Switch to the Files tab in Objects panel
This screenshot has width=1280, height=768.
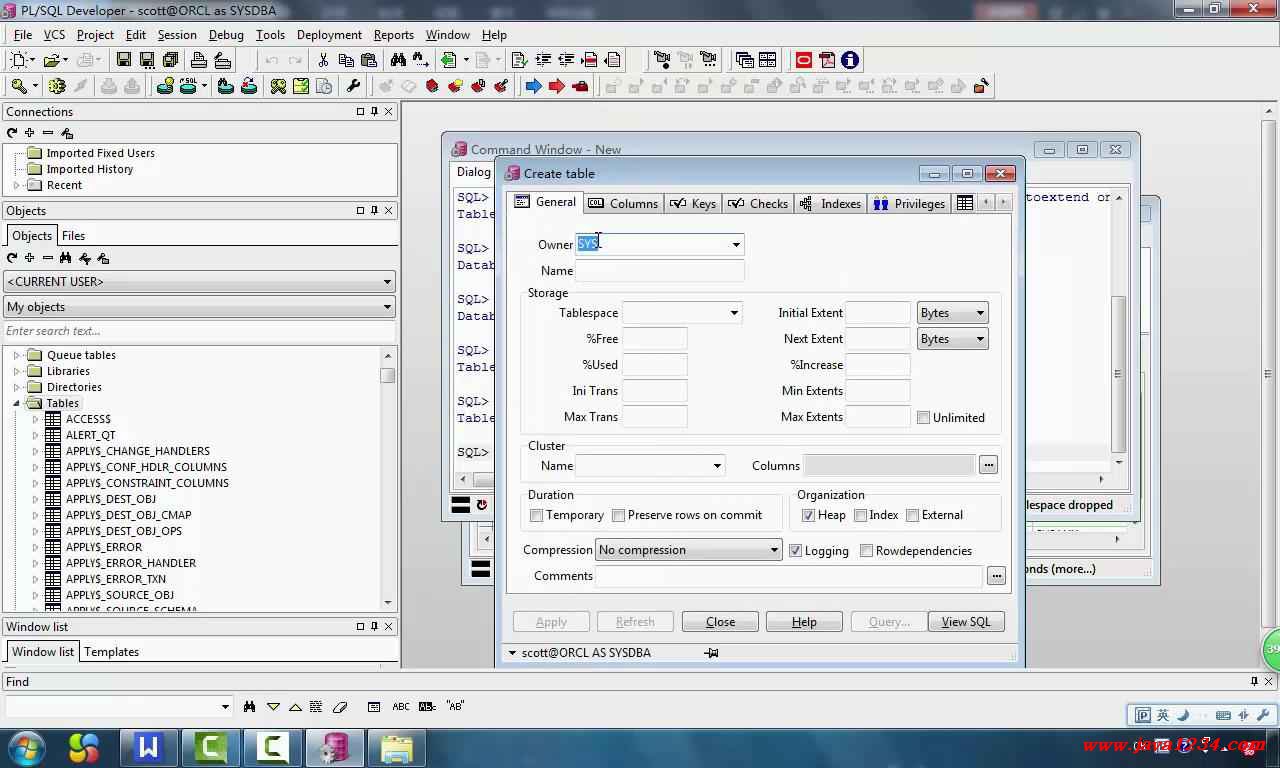[x=73, y=236]
